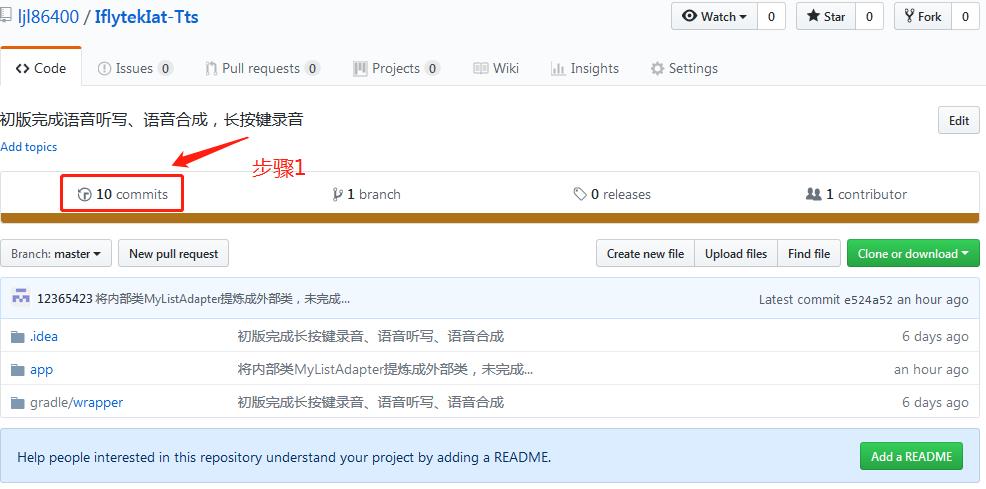Open the app row commit message
986x489 pixels.
pos(385,370)
